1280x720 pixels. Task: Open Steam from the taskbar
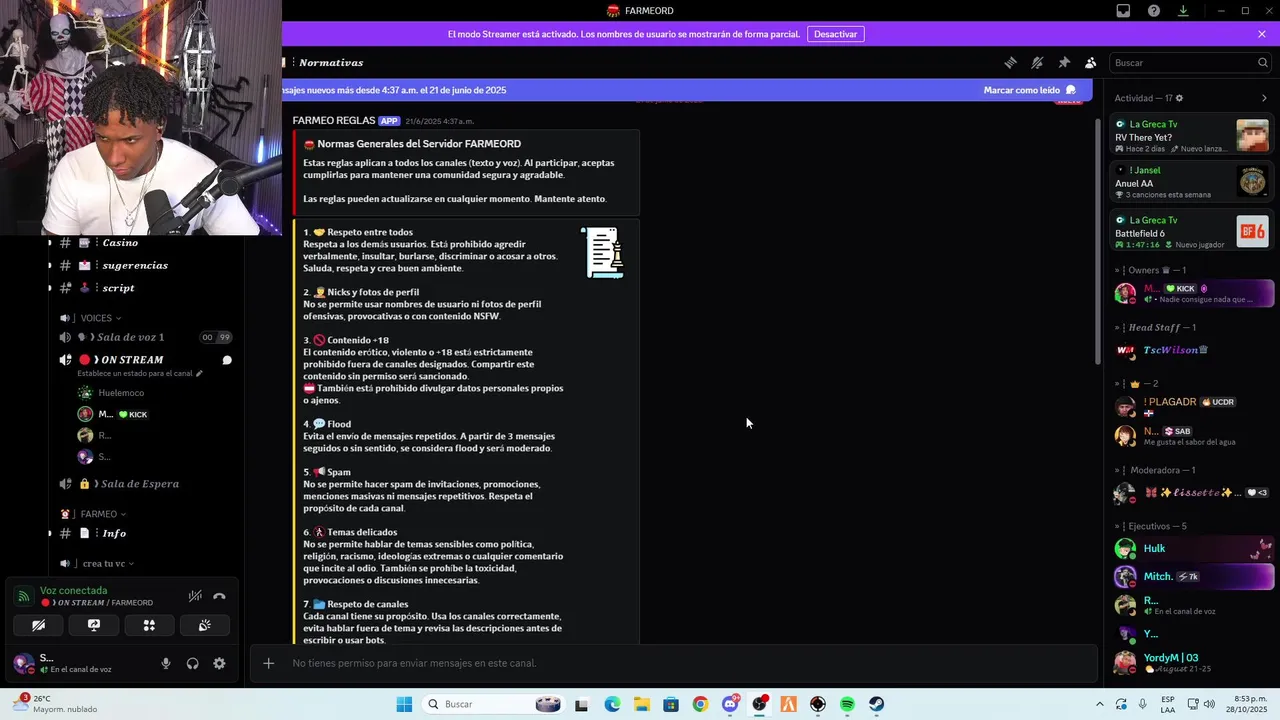[876, 704]
